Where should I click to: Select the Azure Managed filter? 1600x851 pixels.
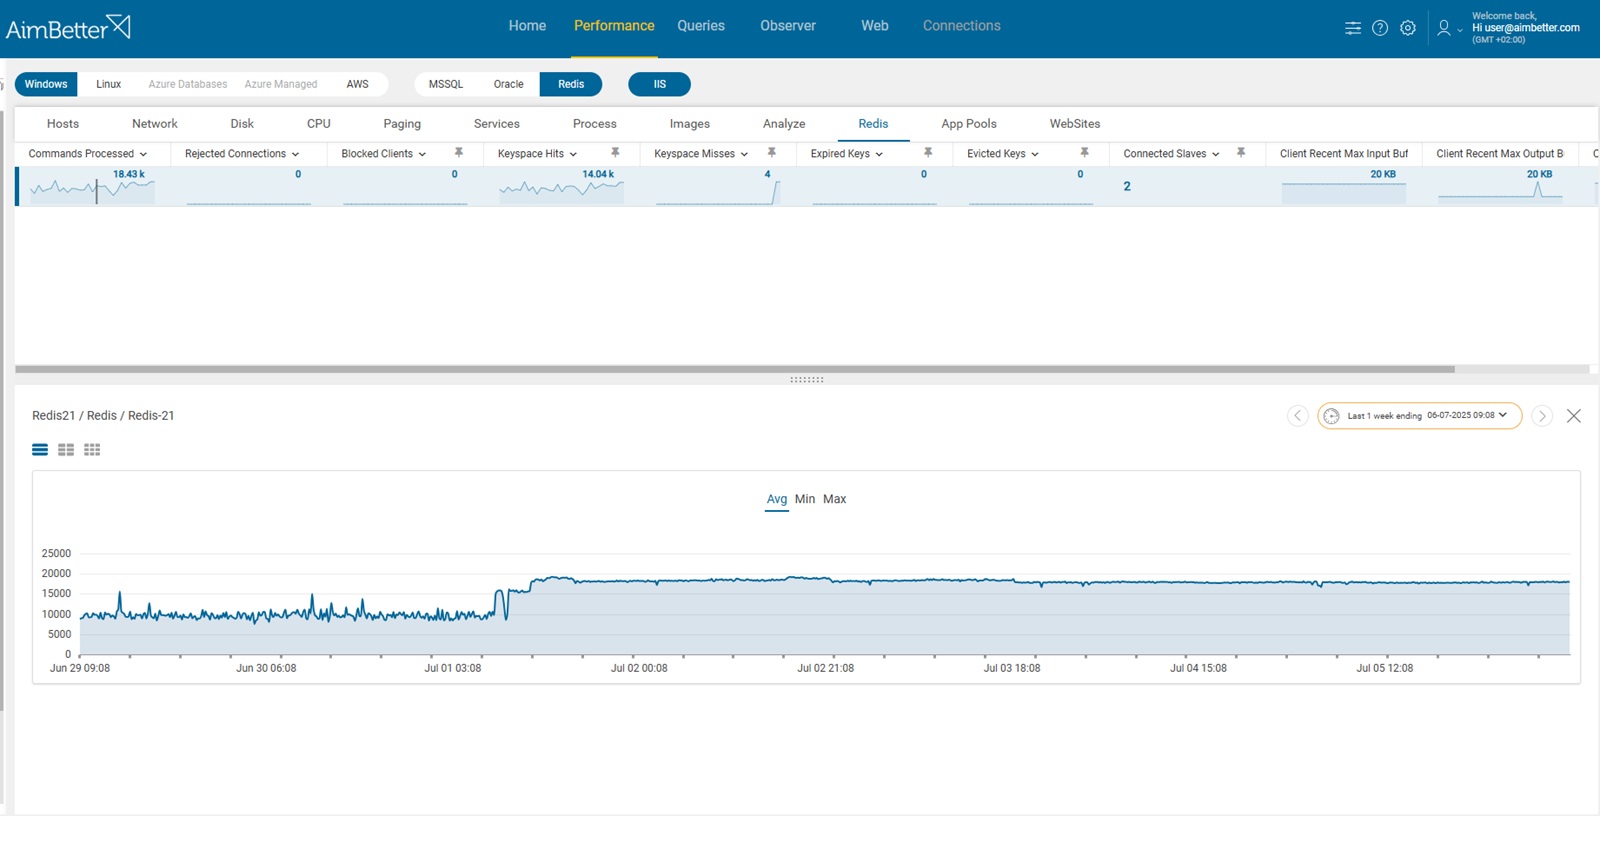point(281,84)
